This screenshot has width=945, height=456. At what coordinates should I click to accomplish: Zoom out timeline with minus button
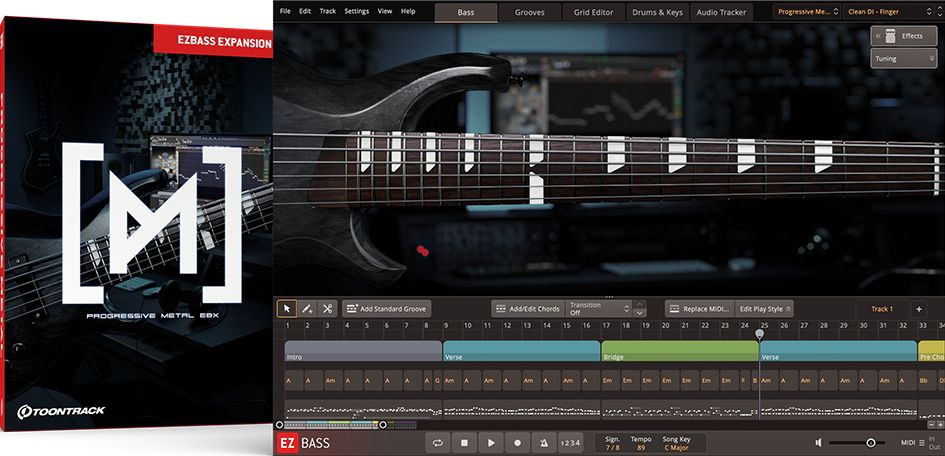(930, 425)
